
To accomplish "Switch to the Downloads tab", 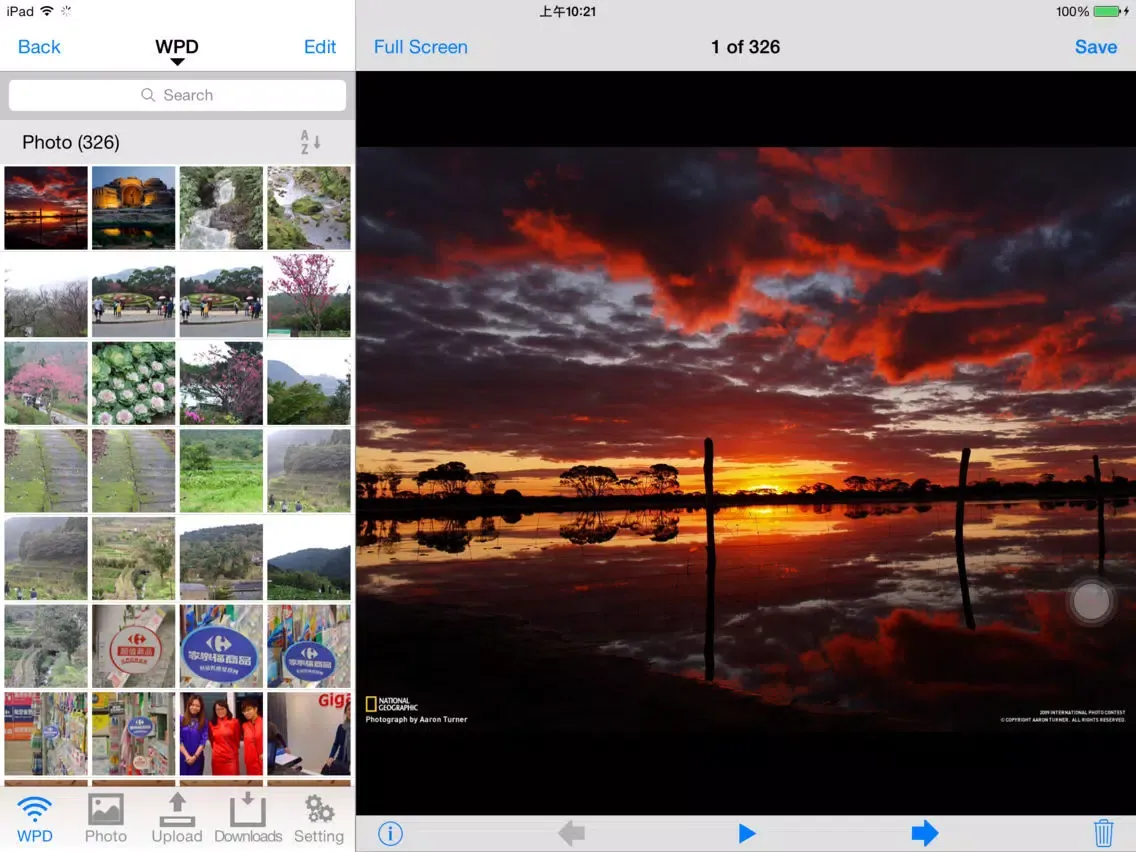I will [248, 819].
